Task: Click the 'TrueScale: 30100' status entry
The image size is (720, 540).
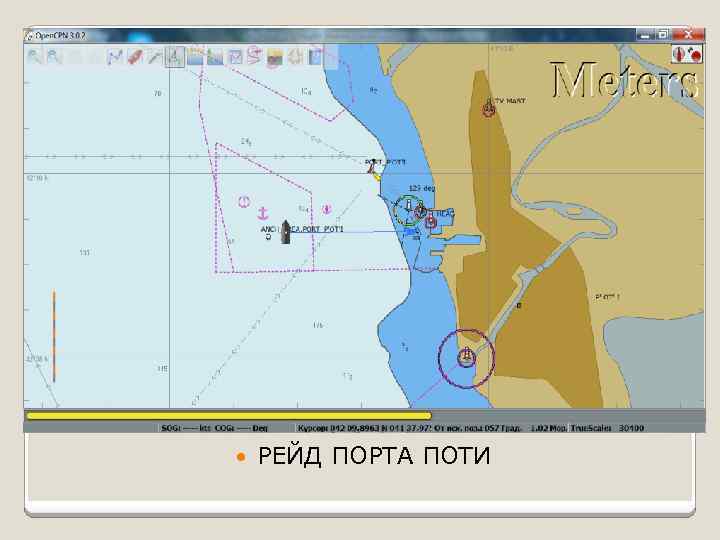Action: click(607, 428)
